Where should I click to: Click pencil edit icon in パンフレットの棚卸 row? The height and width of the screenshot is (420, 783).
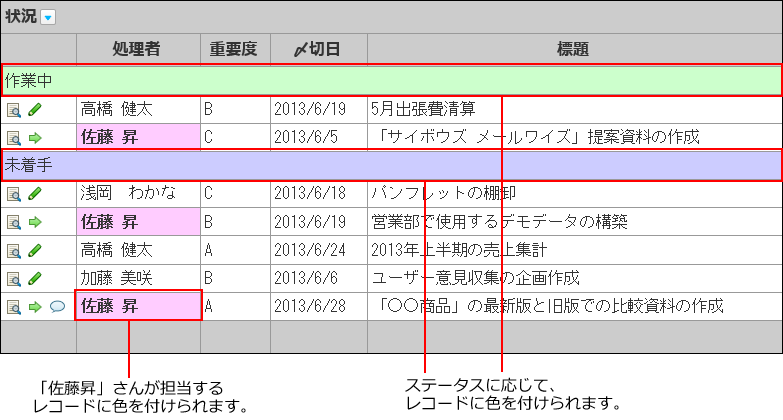point(34,194)
